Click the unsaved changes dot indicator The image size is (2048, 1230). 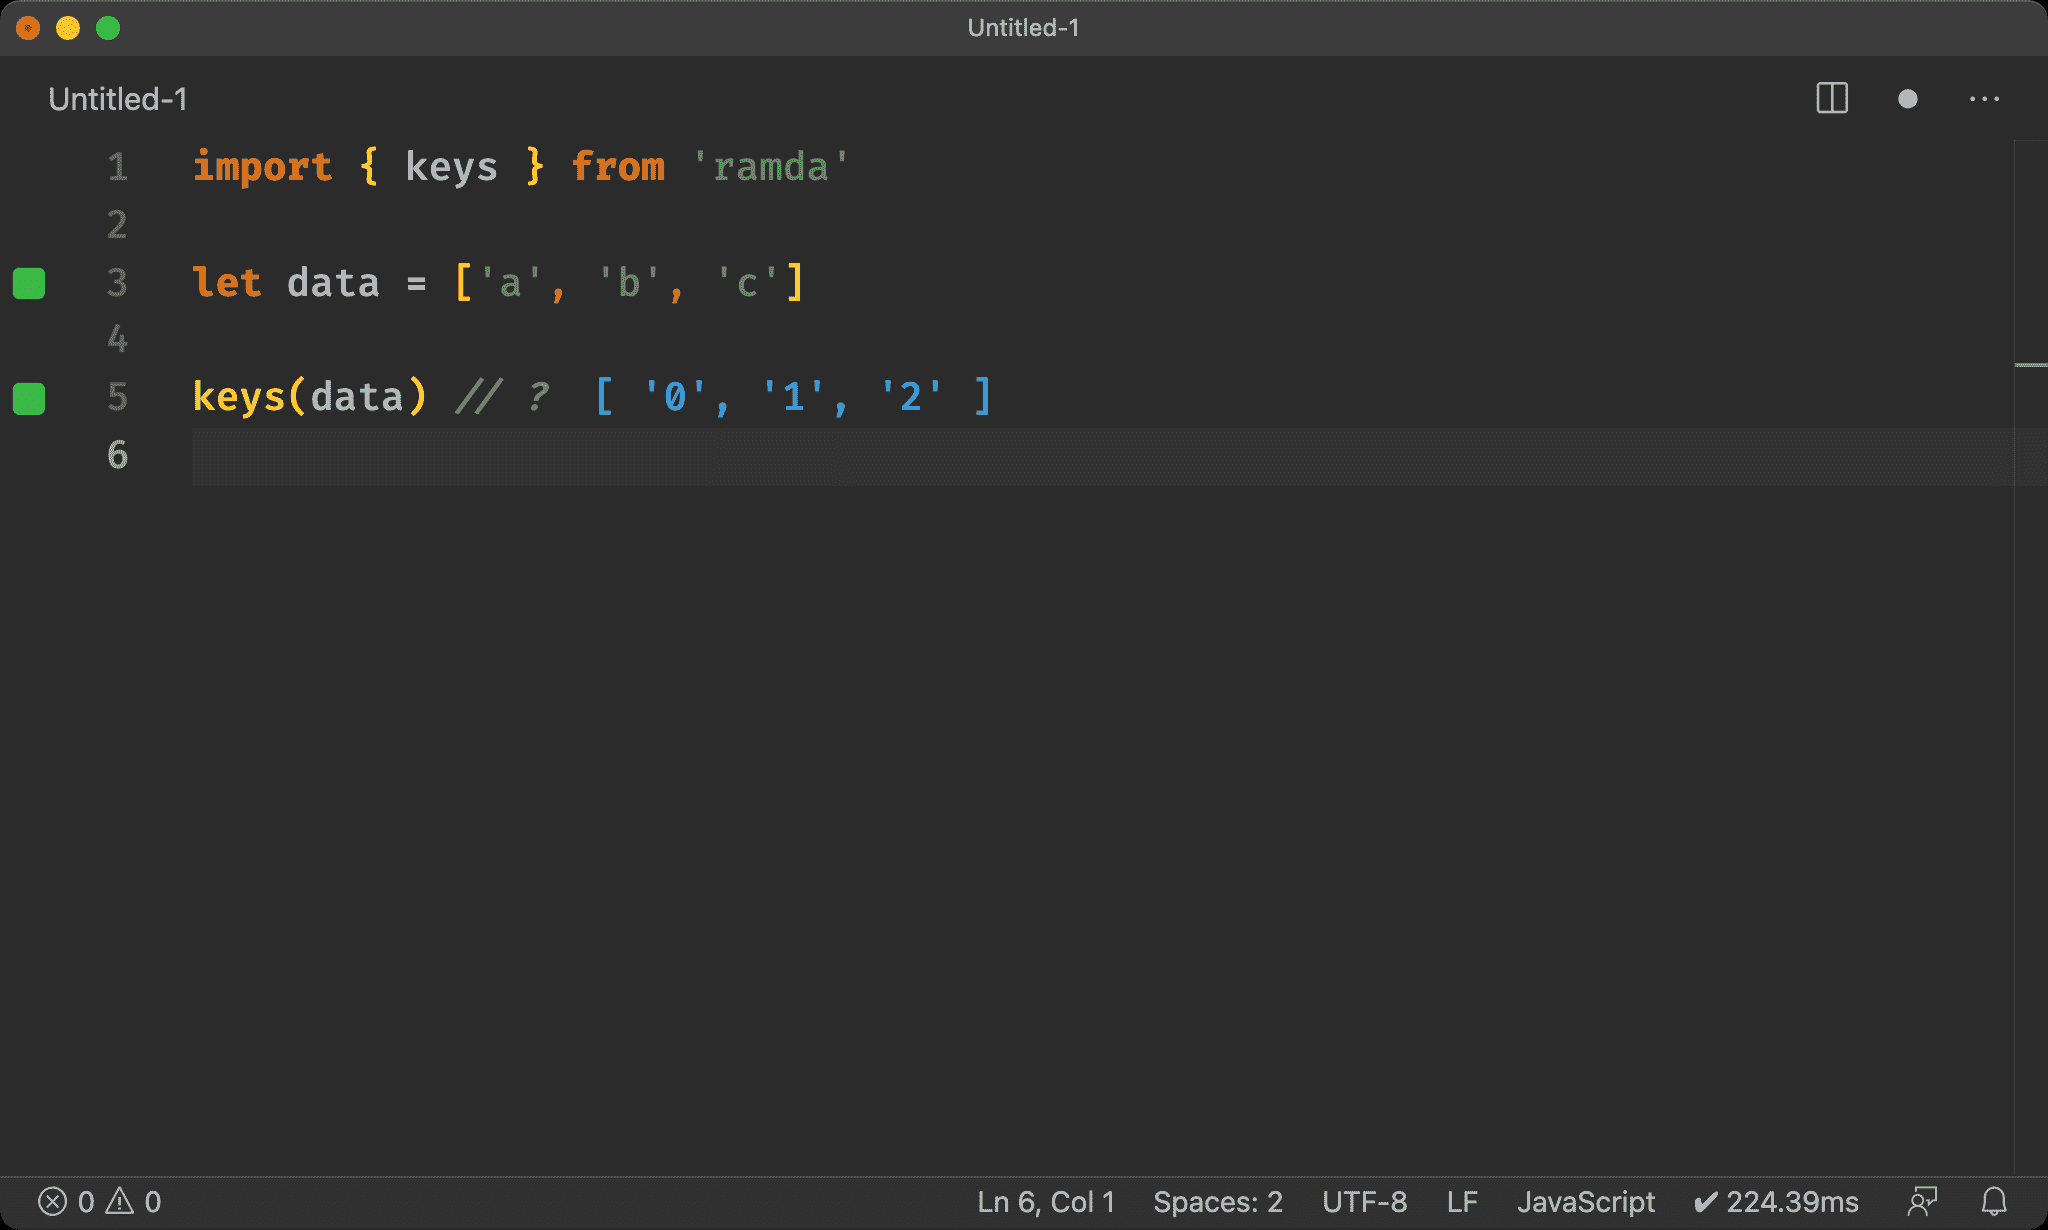pos(1907,99)
